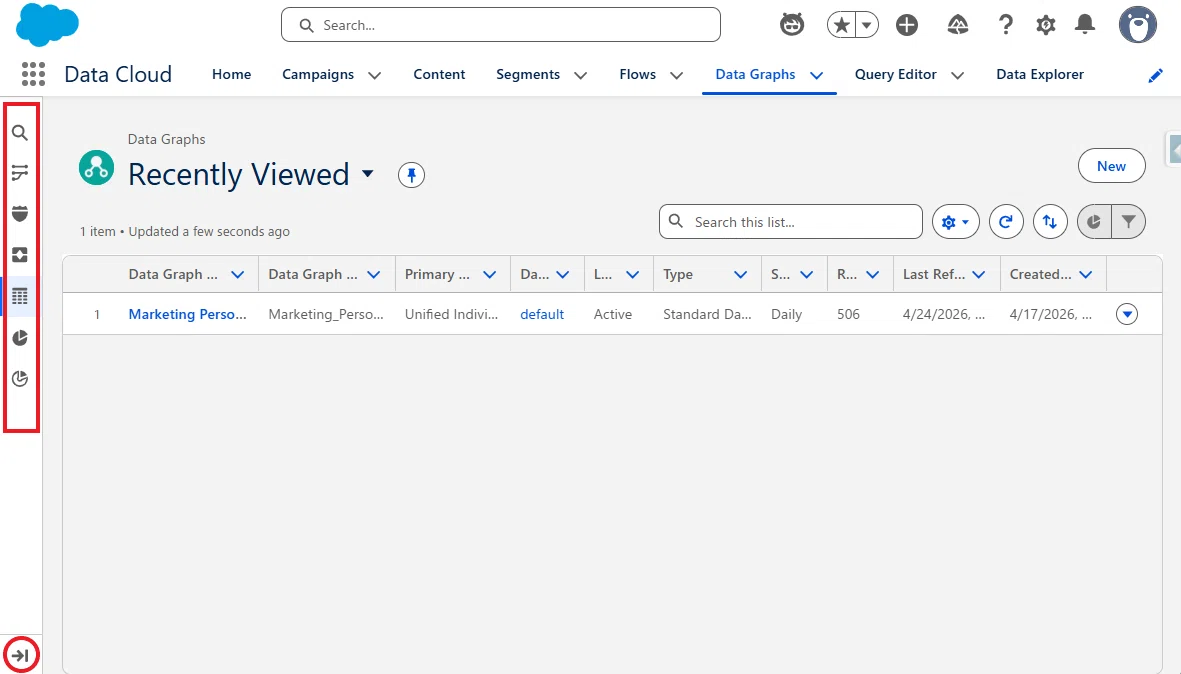Screen dimensions: 1181x674
Task: Sort by the Data Graph ... first column
Action: click(x=173, y=274)
